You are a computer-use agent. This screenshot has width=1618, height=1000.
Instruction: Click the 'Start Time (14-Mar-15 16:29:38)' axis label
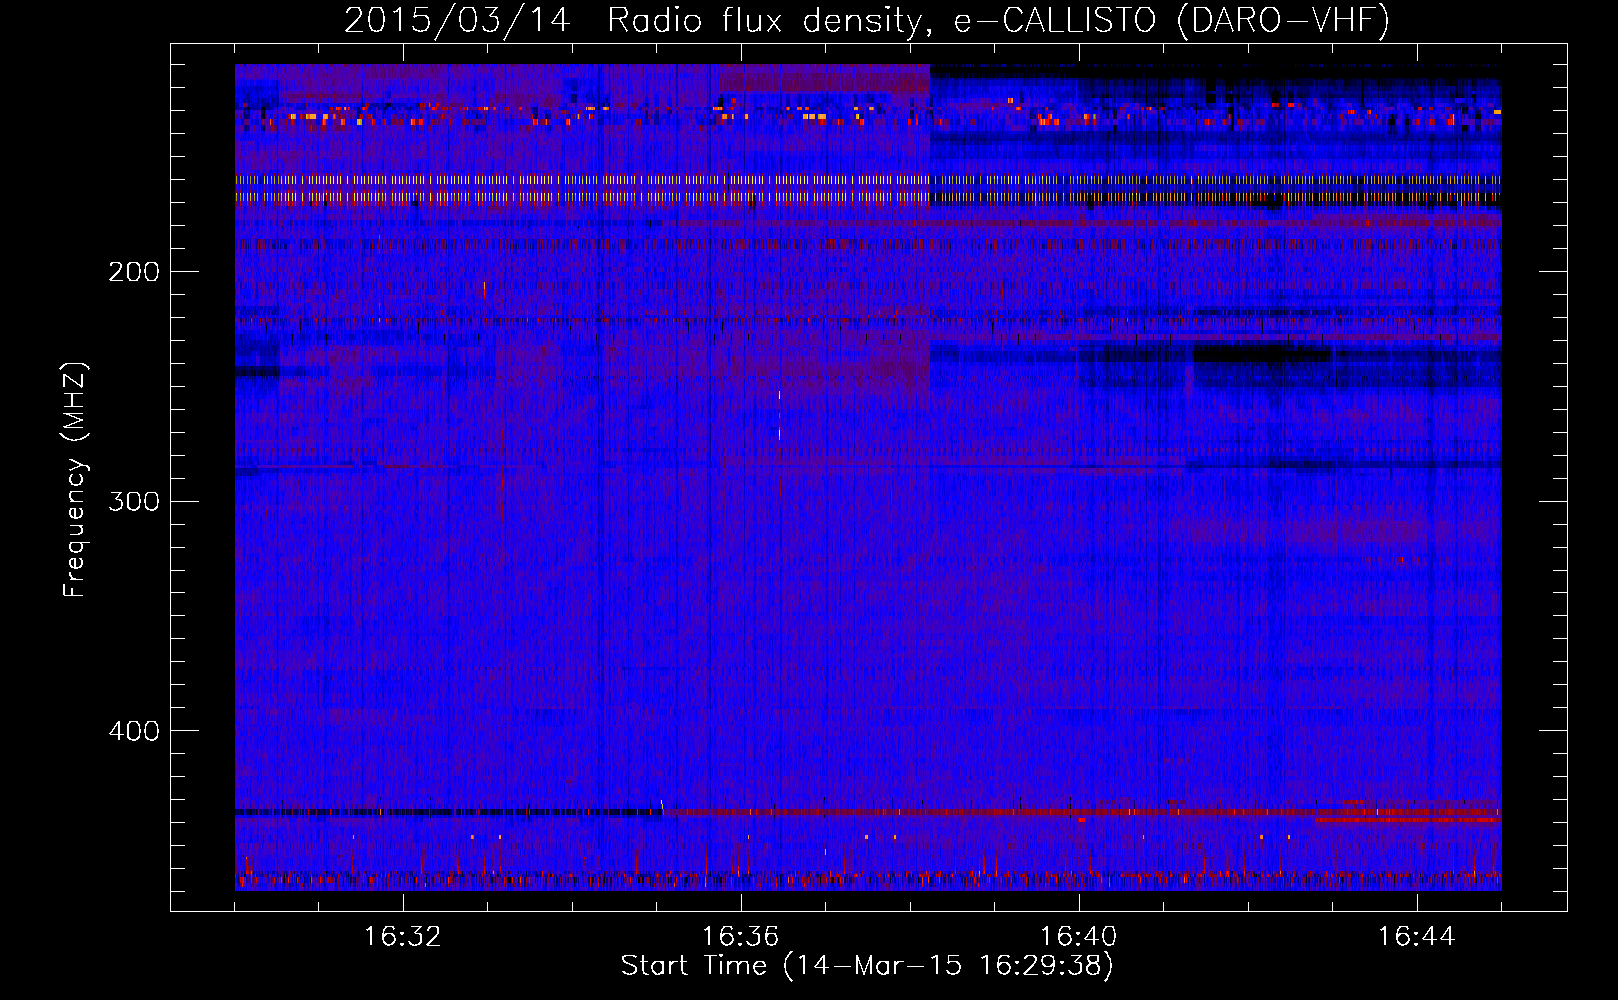click(867, 966)
